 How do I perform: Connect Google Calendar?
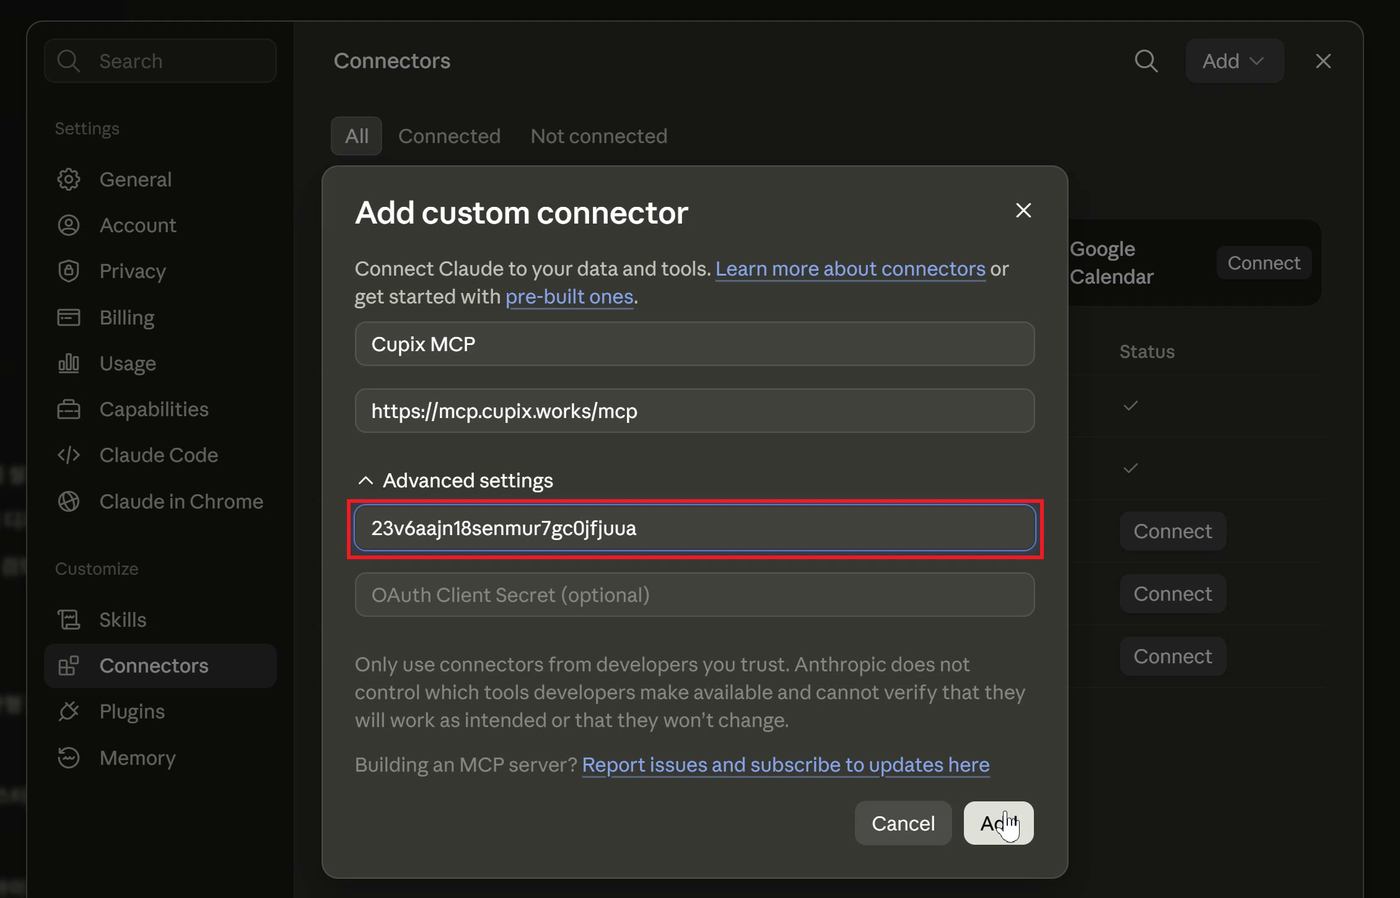1264,263
